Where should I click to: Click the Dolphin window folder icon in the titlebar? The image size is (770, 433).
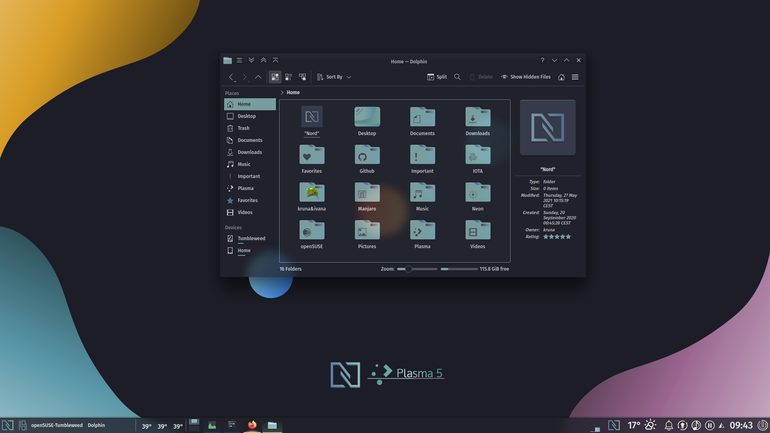(227, 60)
